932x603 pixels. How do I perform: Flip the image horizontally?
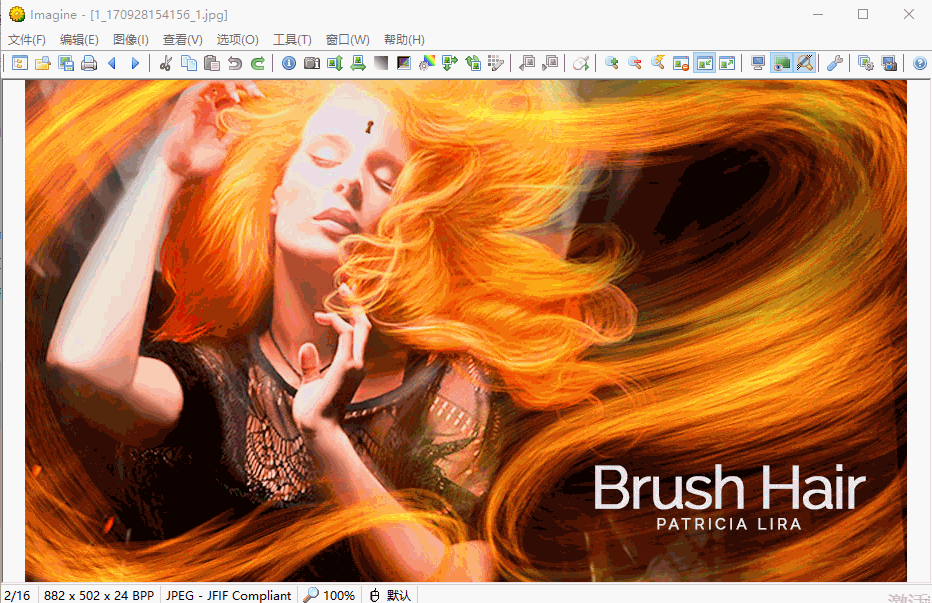(x=358, y=63)
